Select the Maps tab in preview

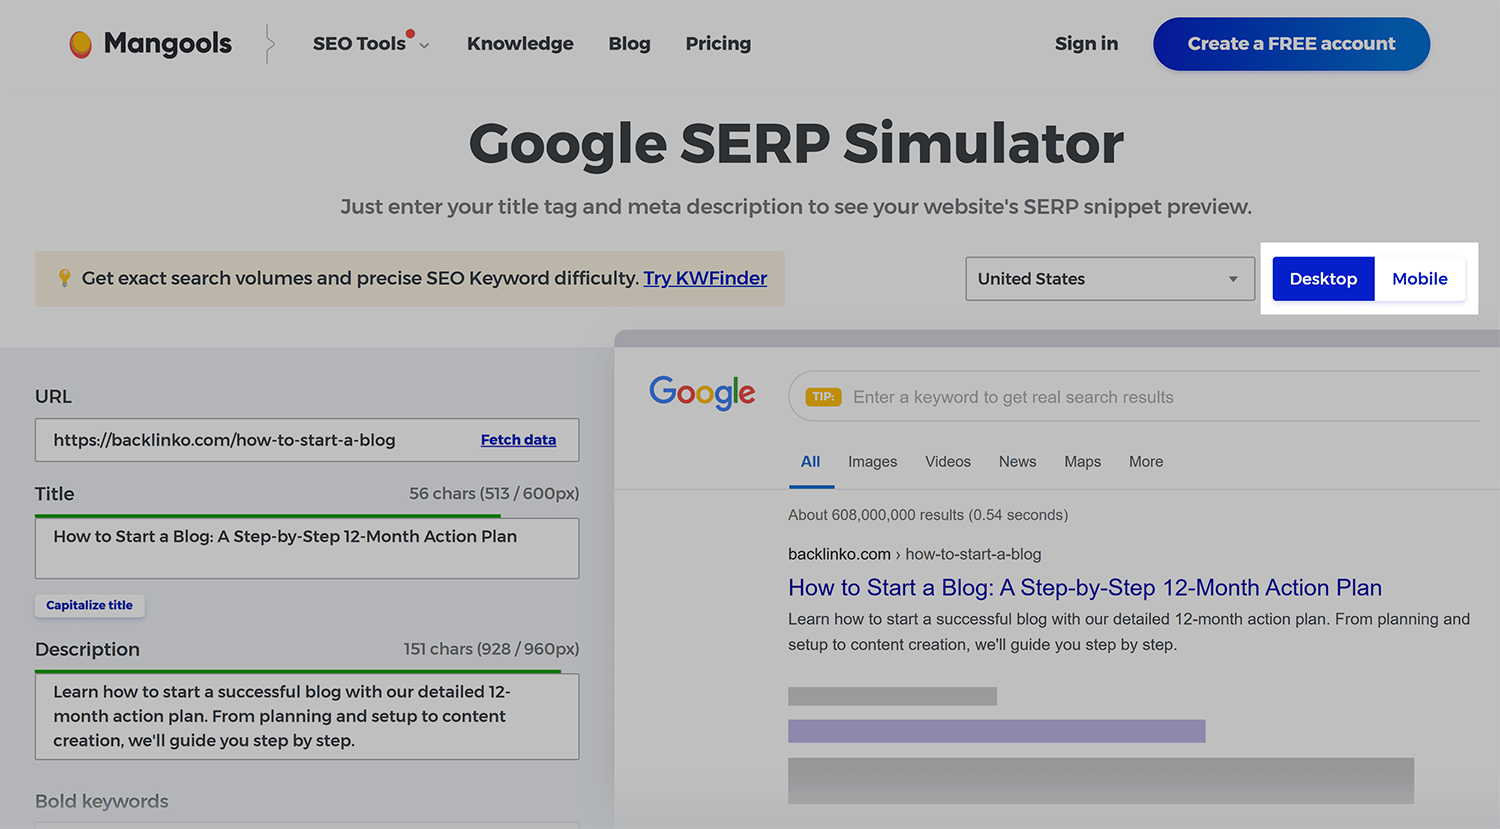(1082, 462)
